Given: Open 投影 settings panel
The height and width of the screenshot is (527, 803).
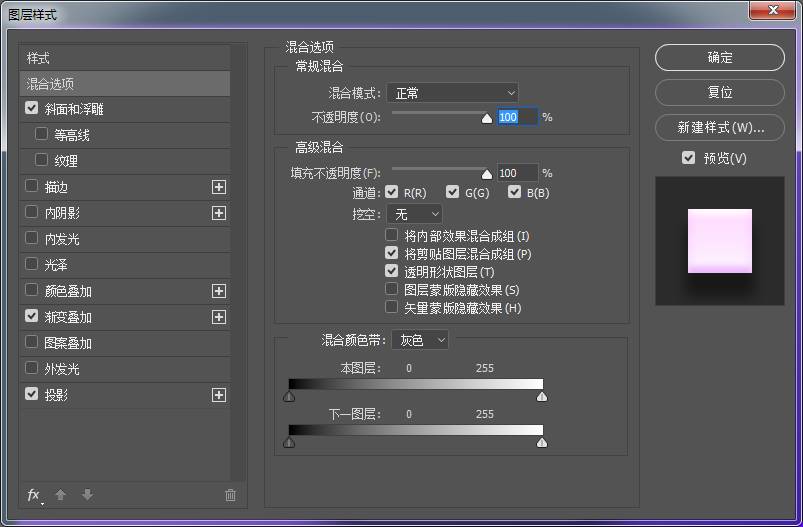Looking at the screenshot, I should [x=56, y=395].
